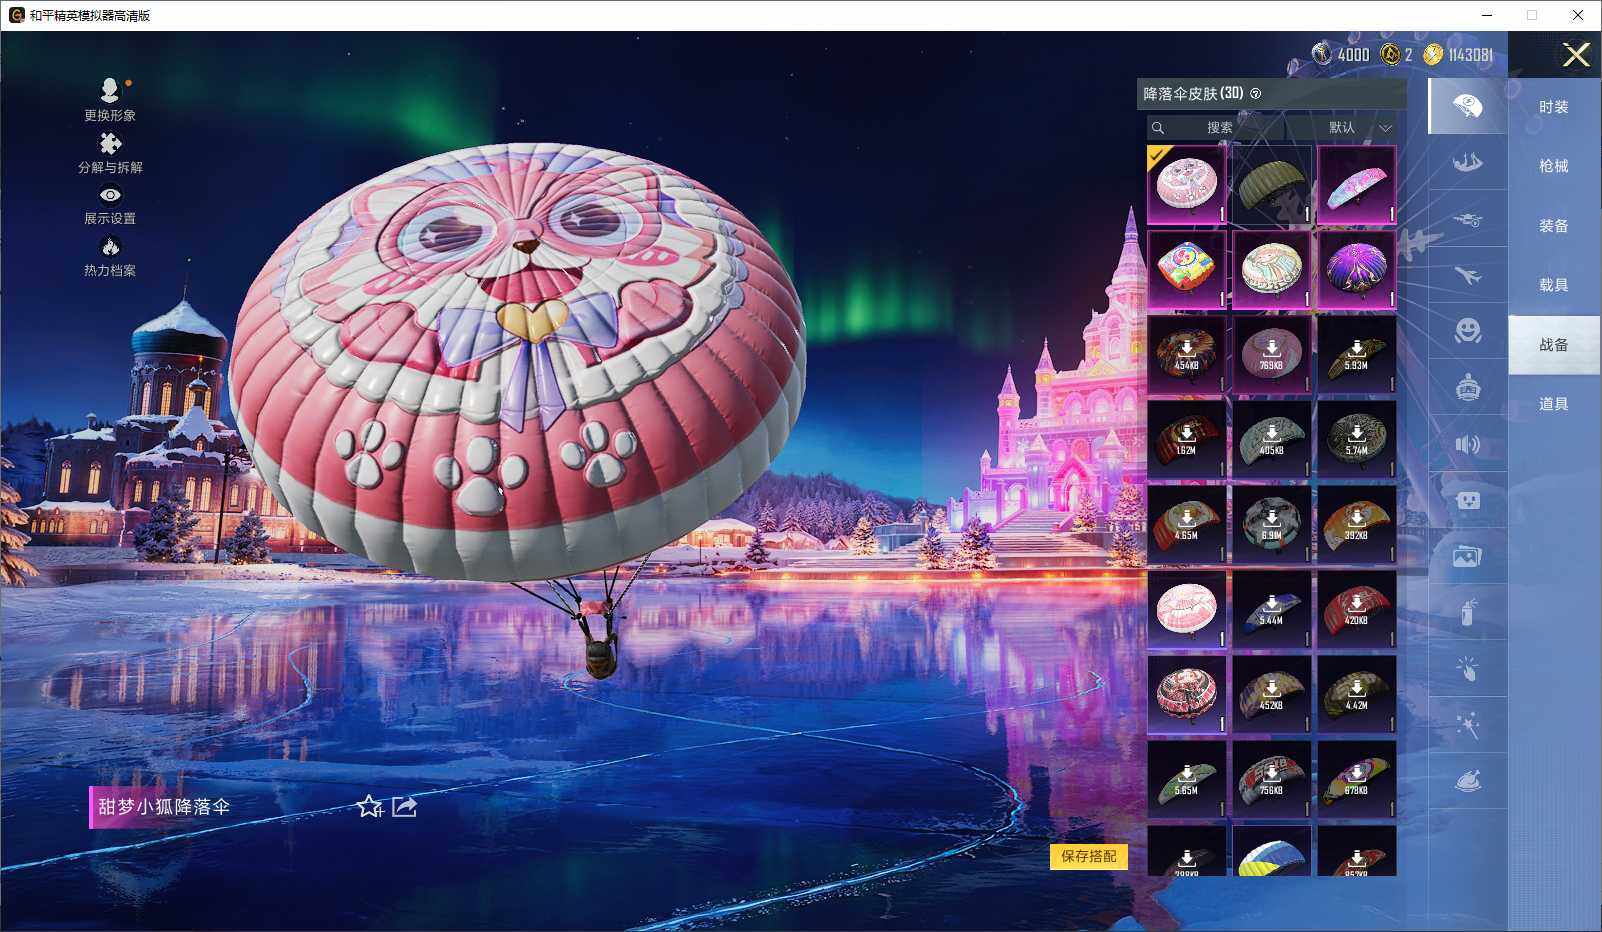Switch to the 道具 items tab
The image size is (1602, 932).
point(1552,403)
